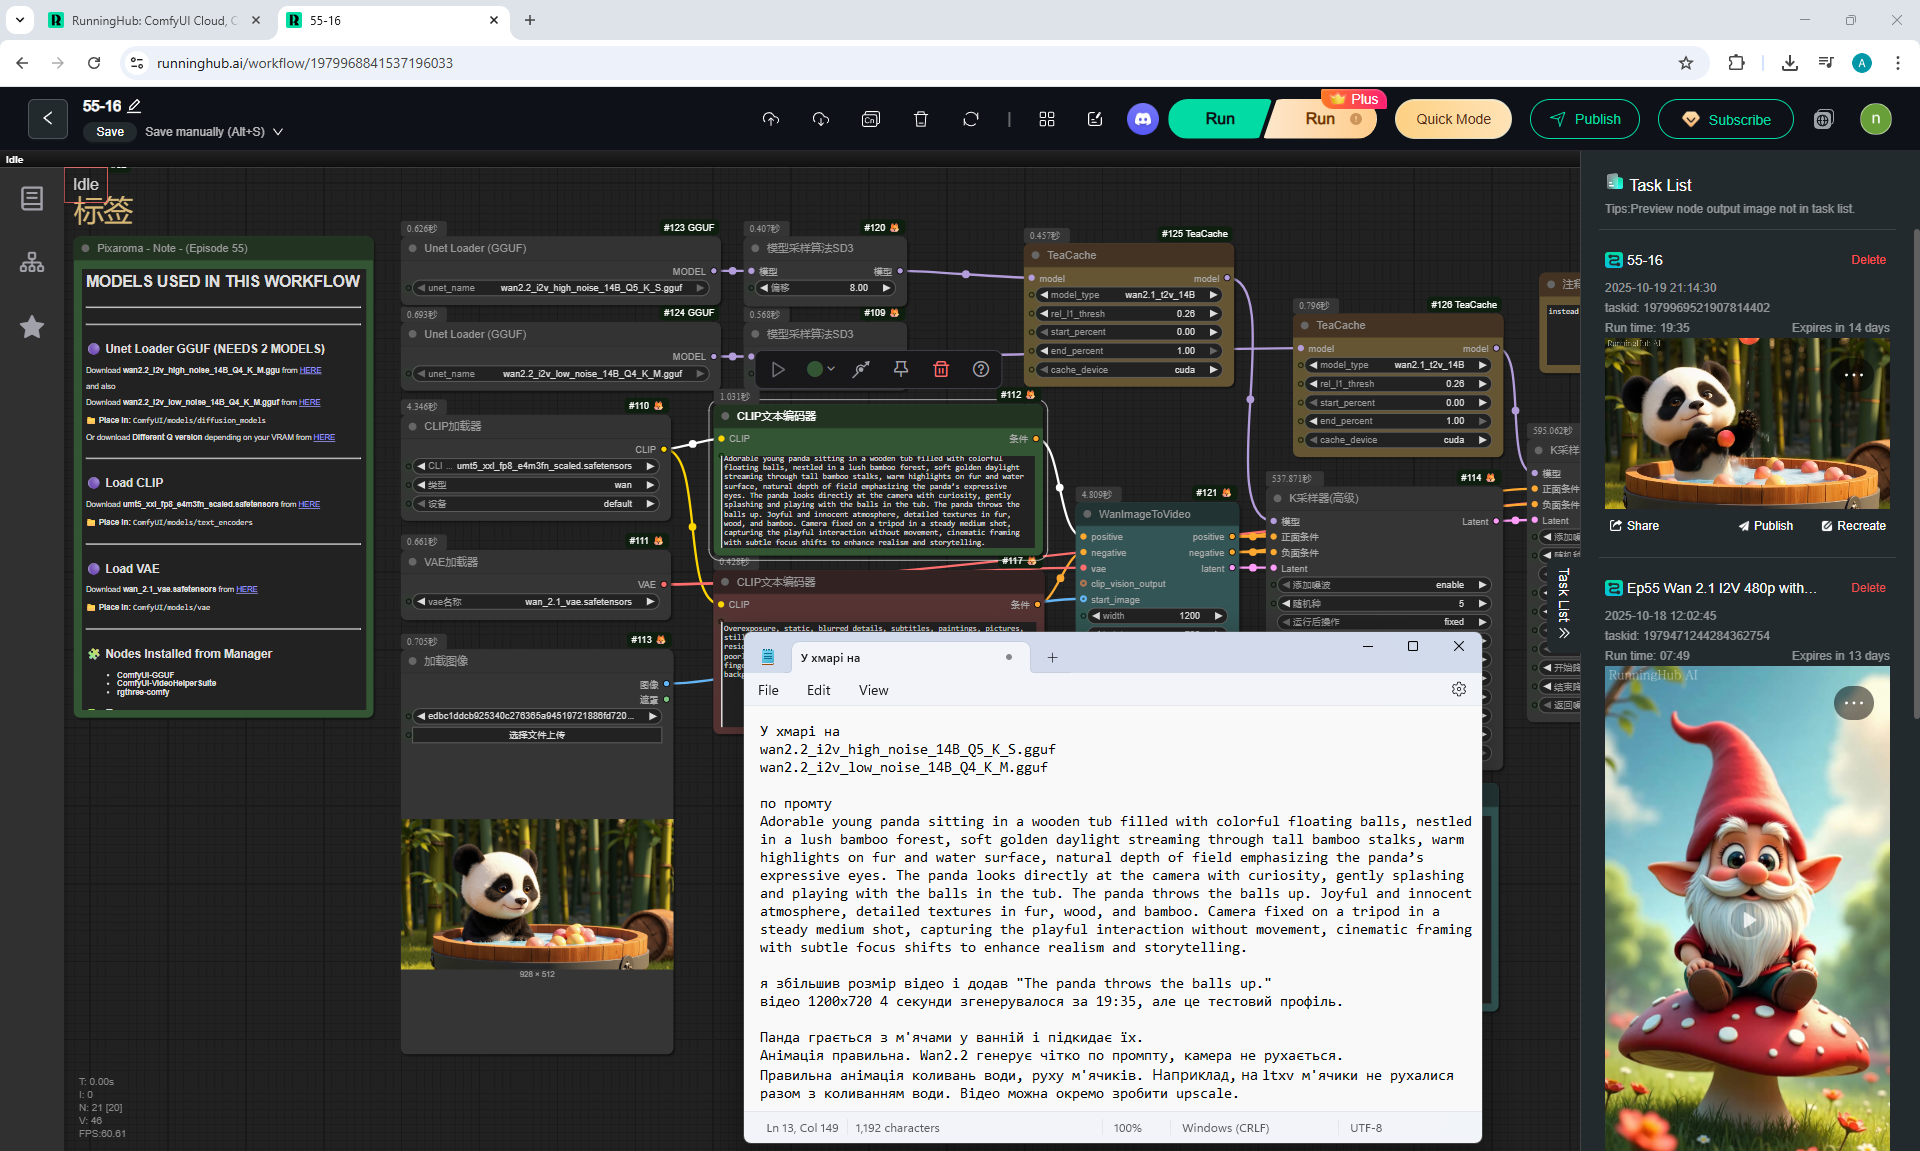Expand the Save manually dropdown arrow

(278, 132)
